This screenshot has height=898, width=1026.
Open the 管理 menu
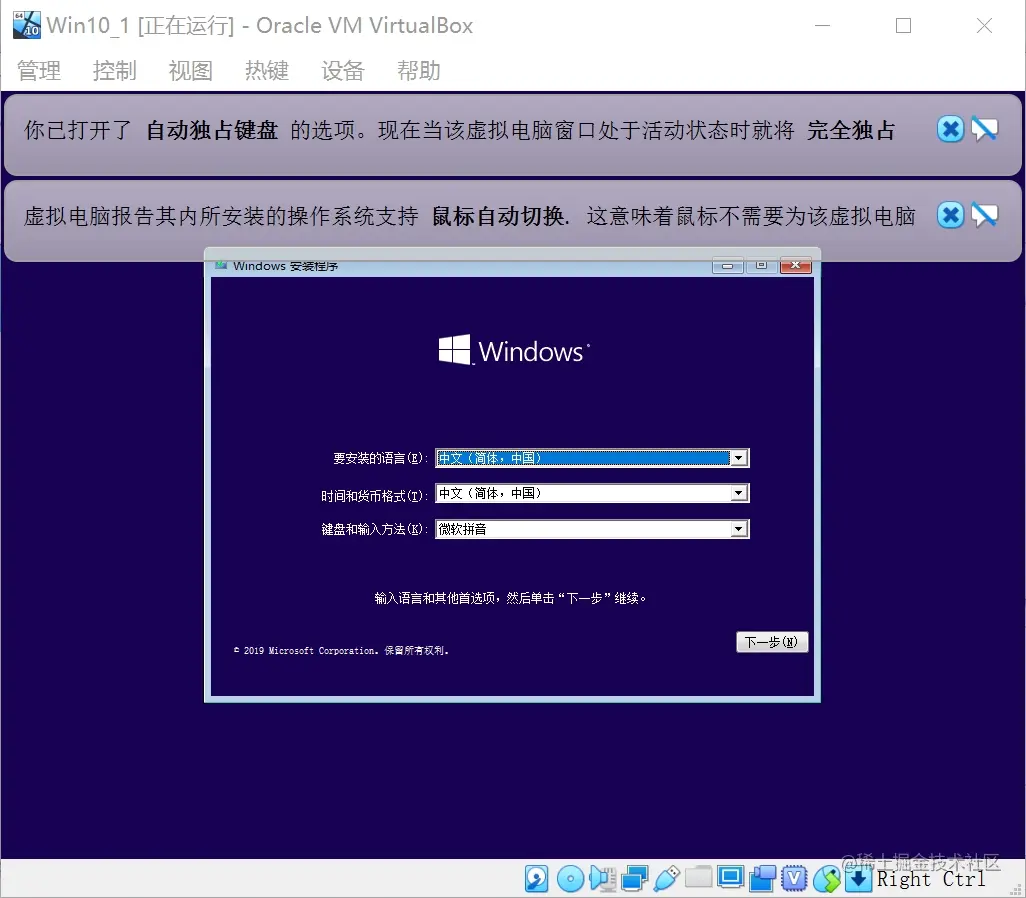pyautogui.click(x=39, y=70)
